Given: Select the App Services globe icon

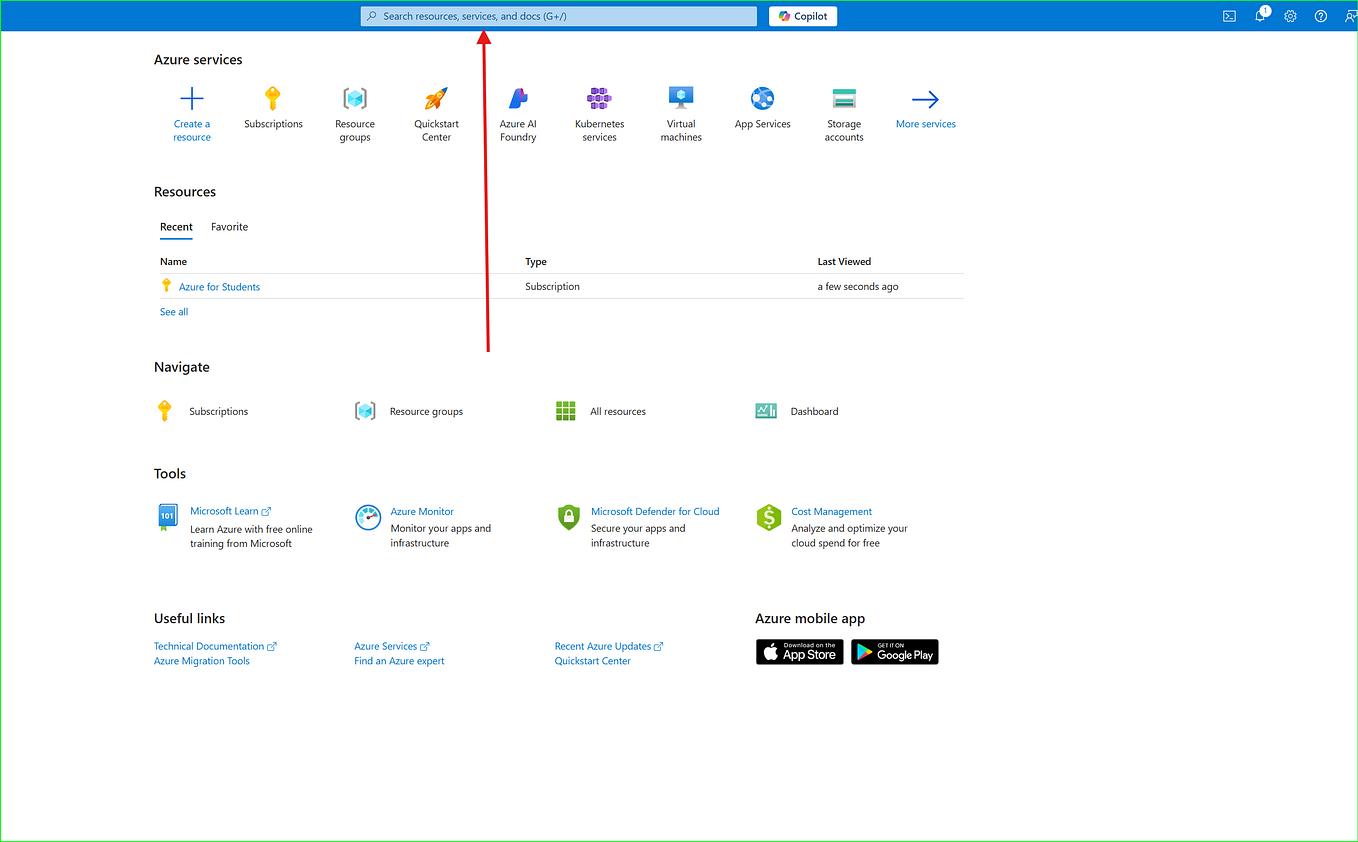Looking at the screenshot, I should click(762, 98).
